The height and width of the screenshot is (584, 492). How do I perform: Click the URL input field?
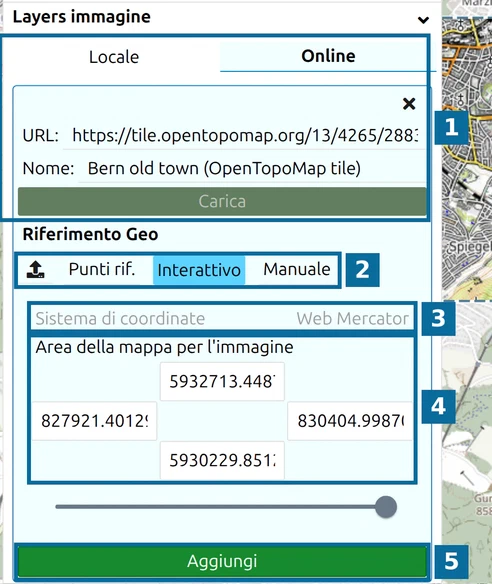coord(244,135)
